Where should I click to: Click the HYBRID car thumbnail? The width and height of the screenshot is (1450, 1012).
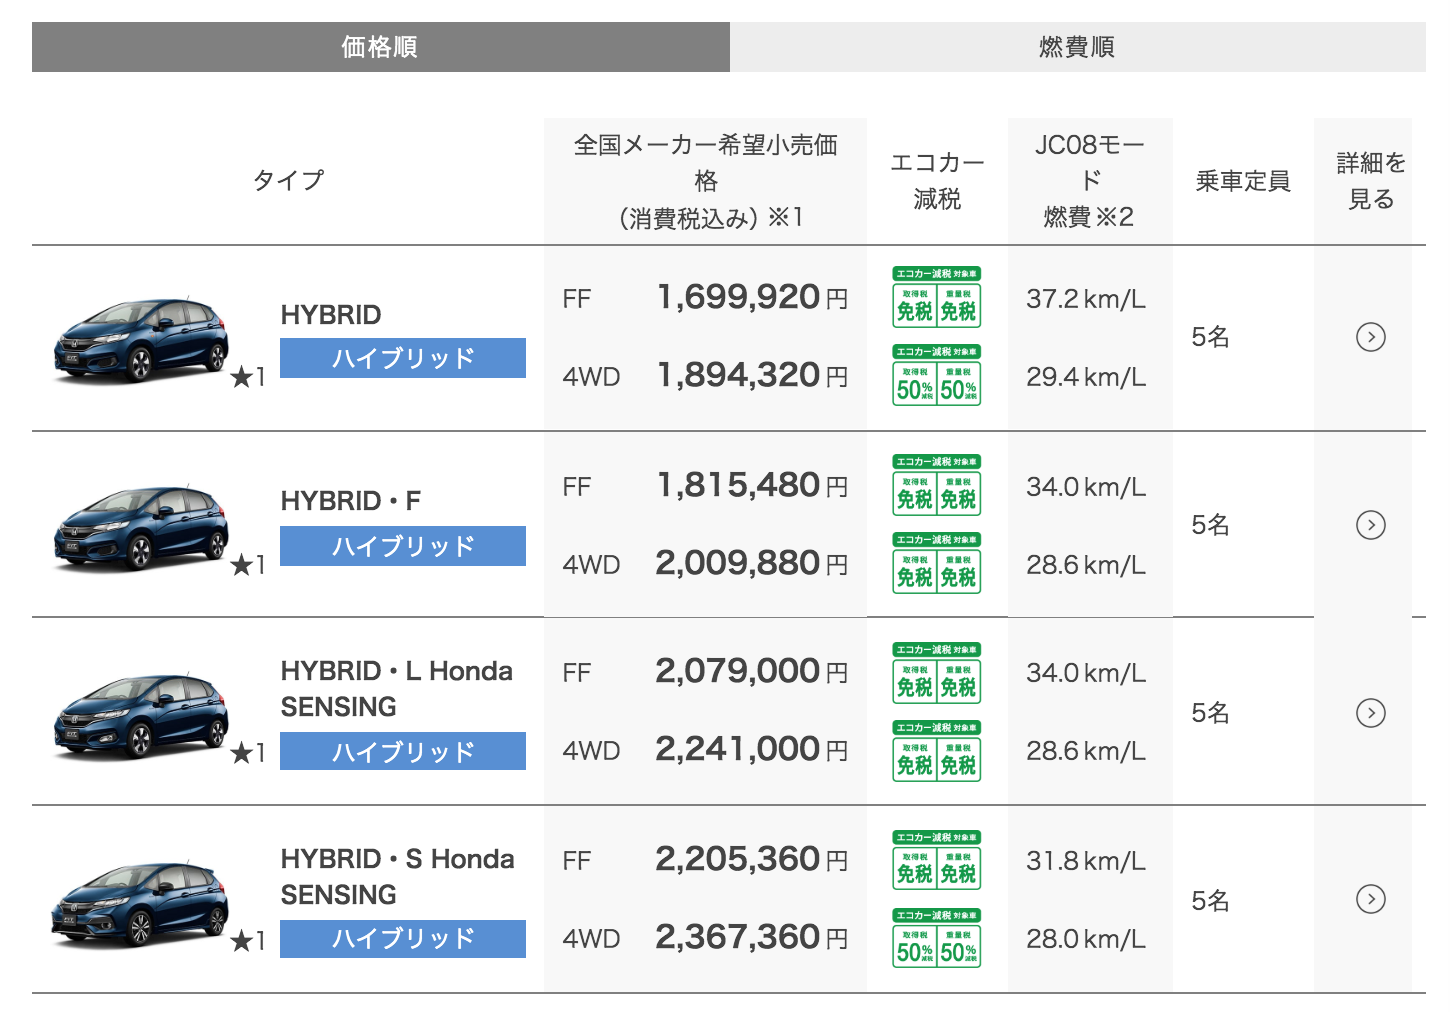(140, 340)
